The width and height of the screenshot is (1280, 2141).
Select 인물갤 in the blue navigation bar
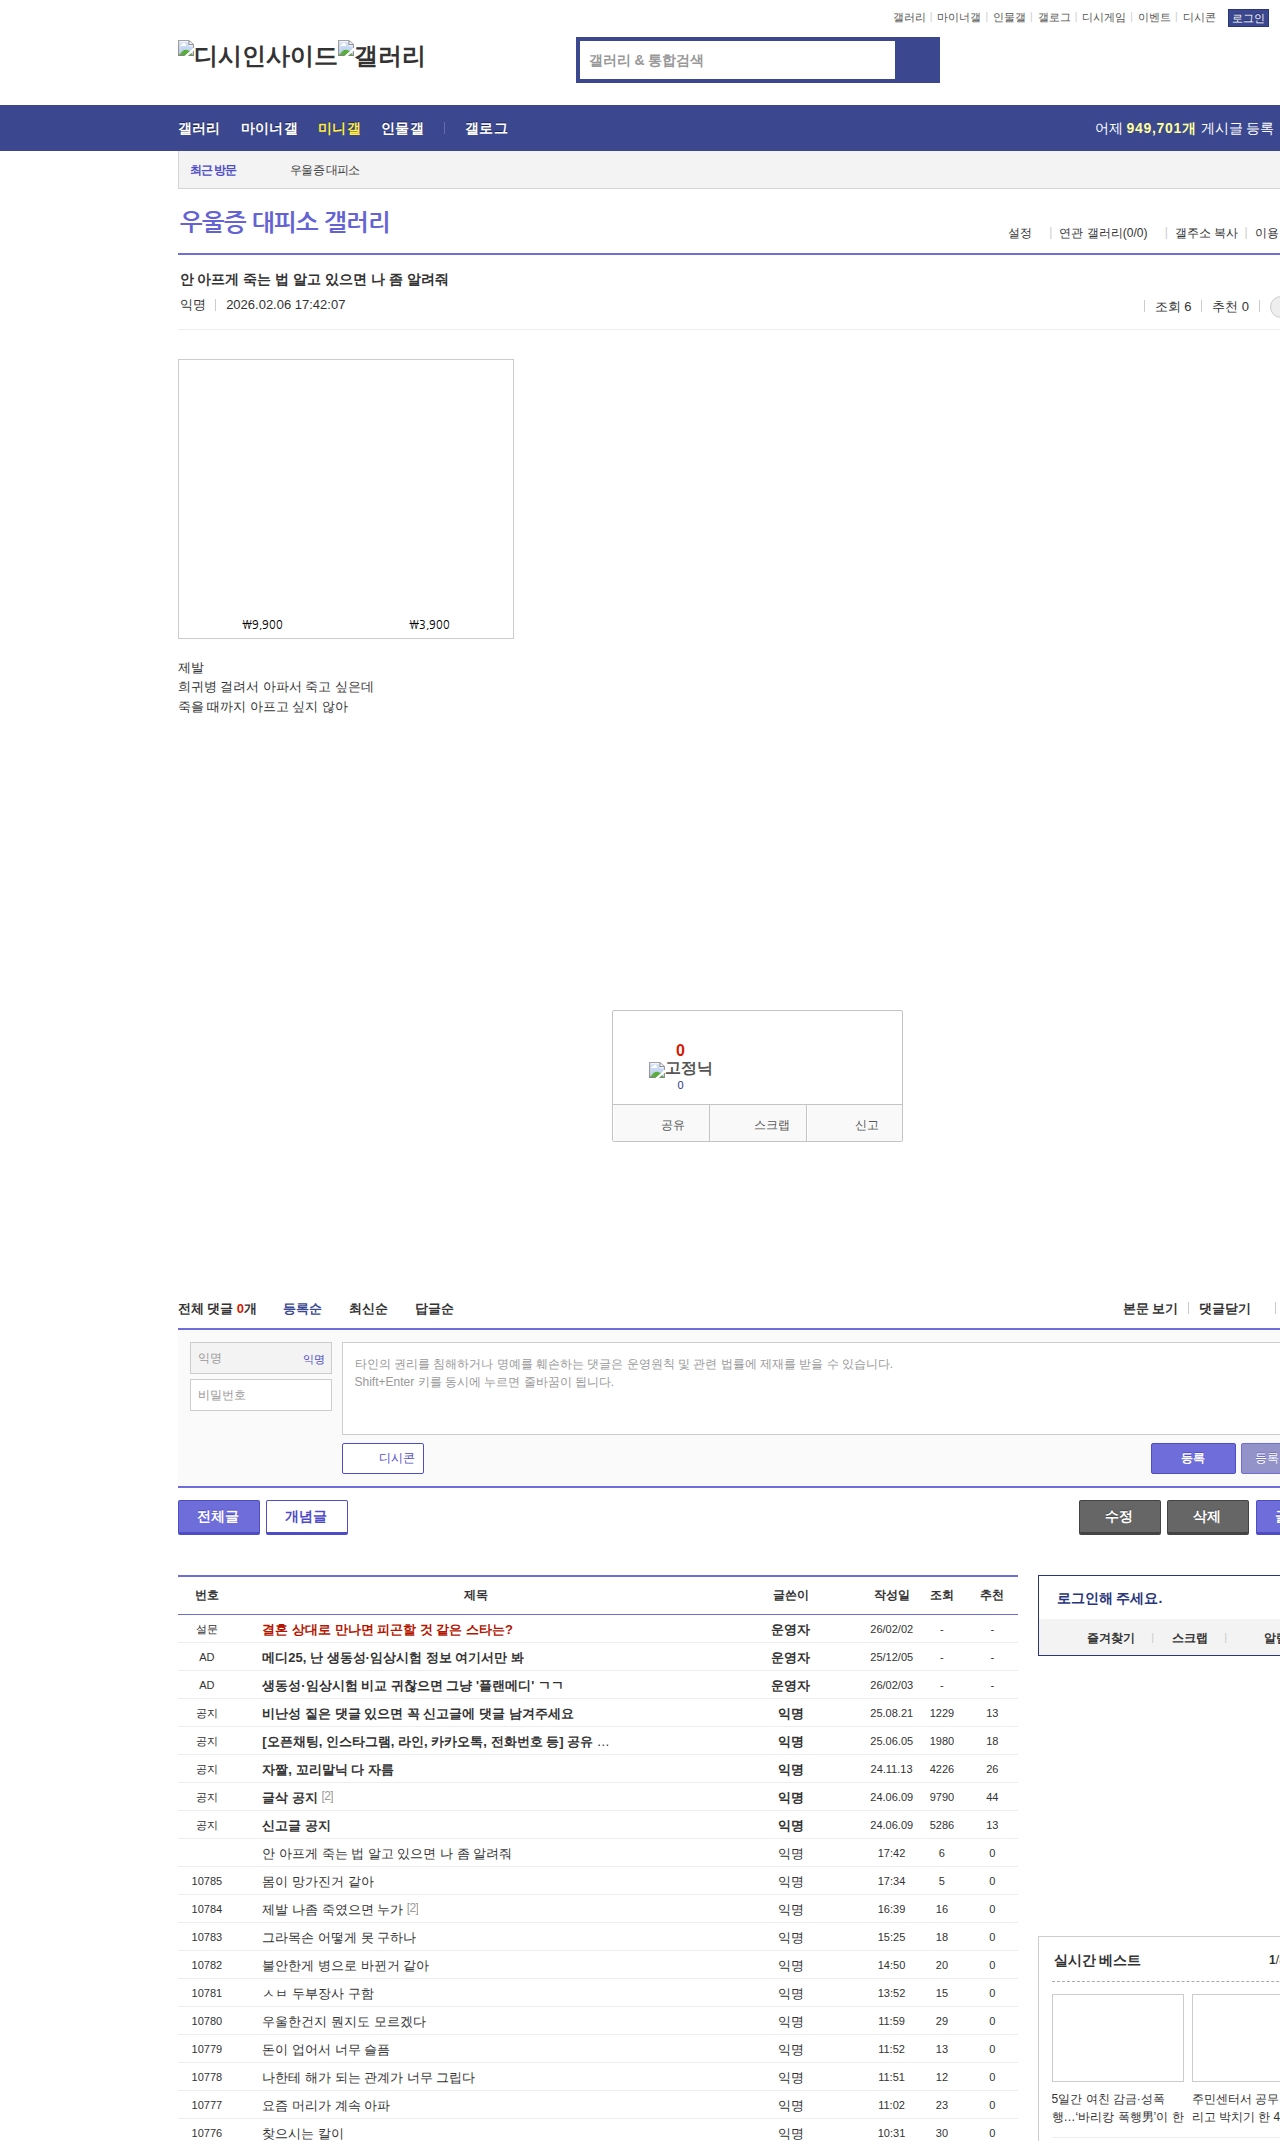point(402,129)
